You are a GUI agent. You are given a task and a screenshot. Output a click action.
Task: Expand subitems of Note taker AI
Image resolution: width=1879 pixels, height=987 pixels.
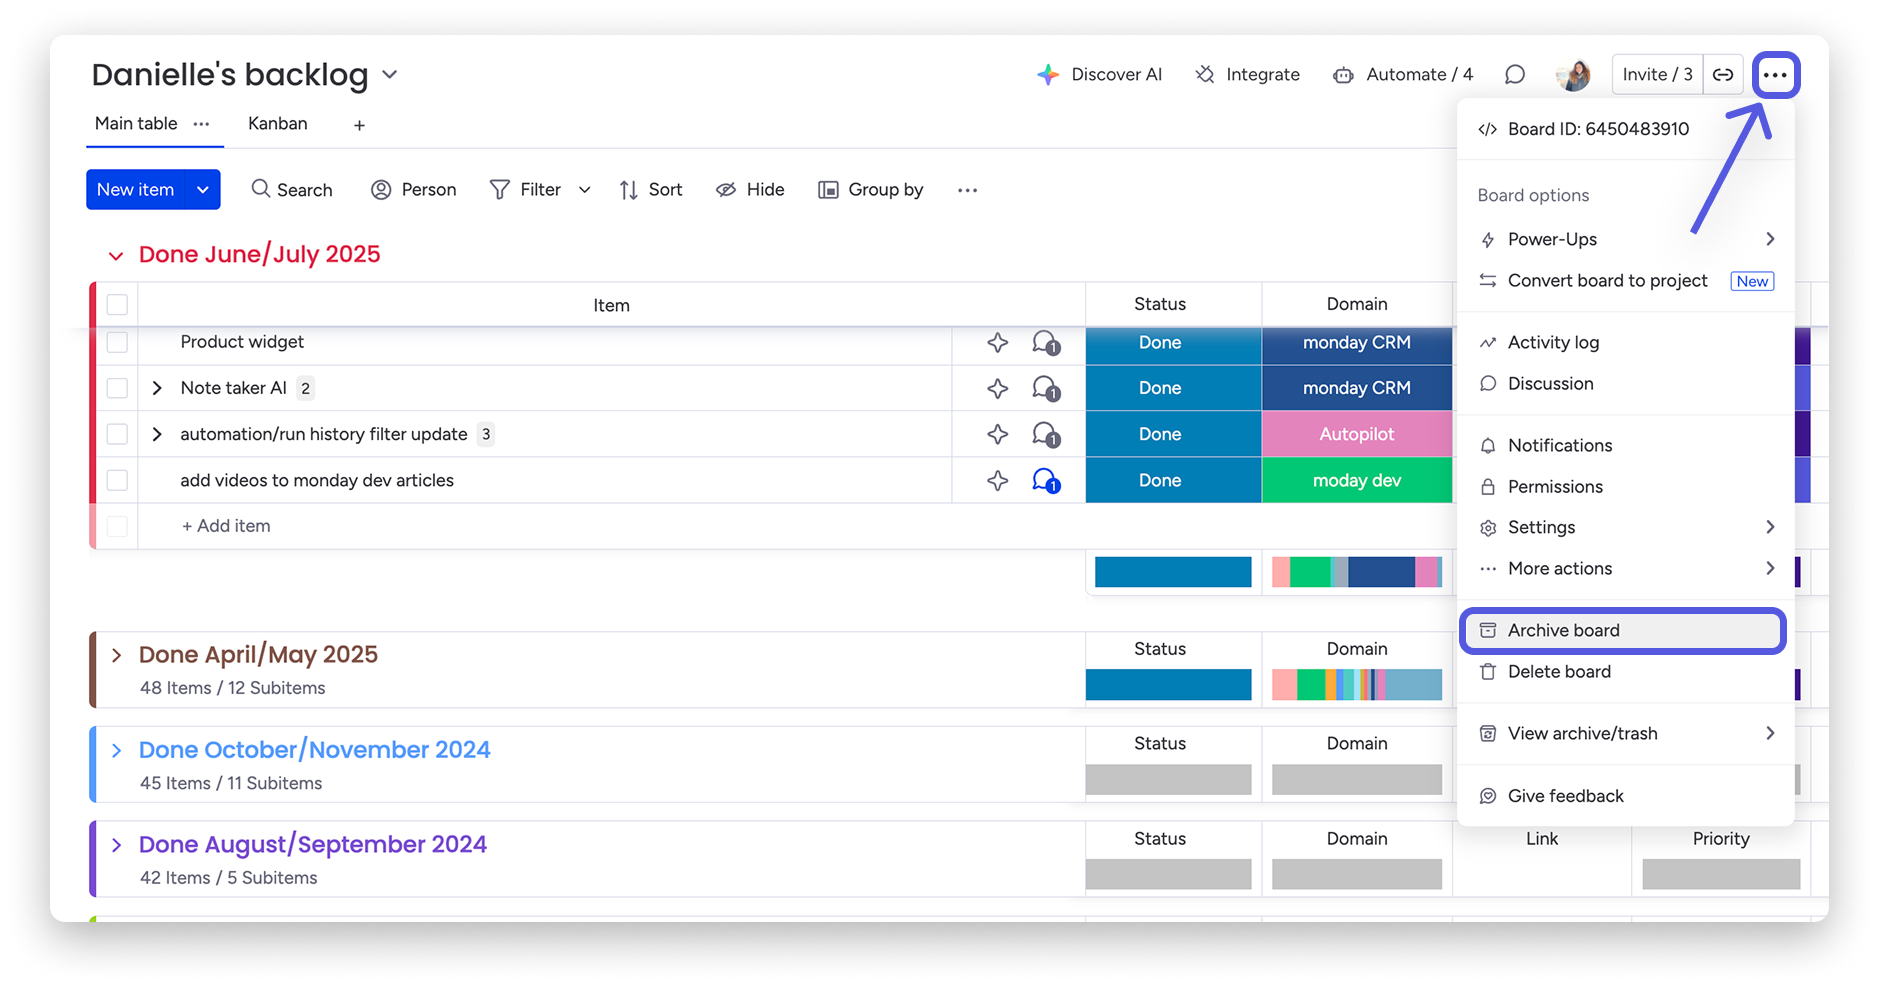(x=157, y=389)
